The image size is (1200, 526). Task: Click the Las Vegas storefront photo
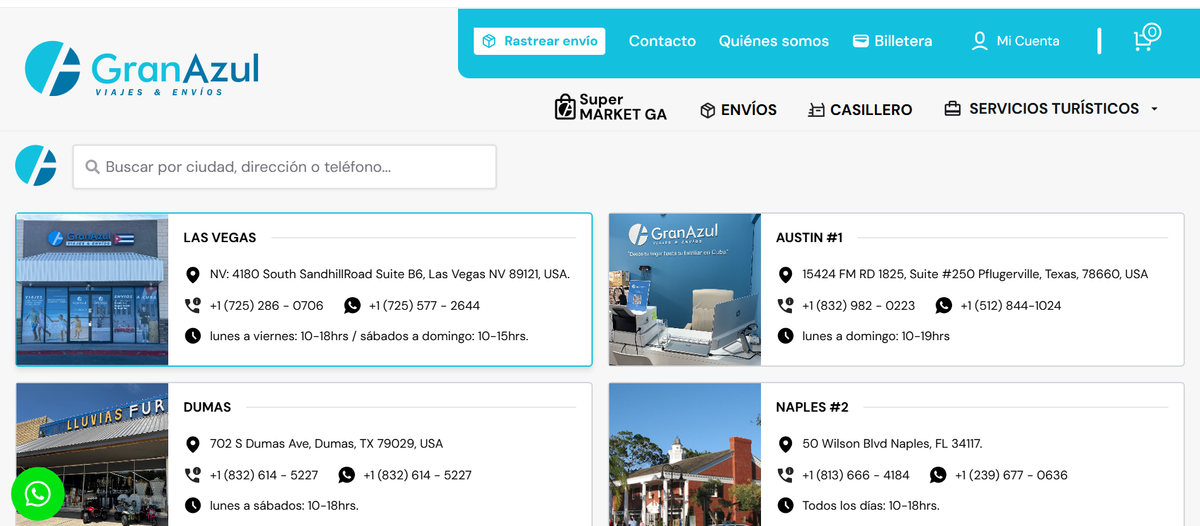[92, 289]
